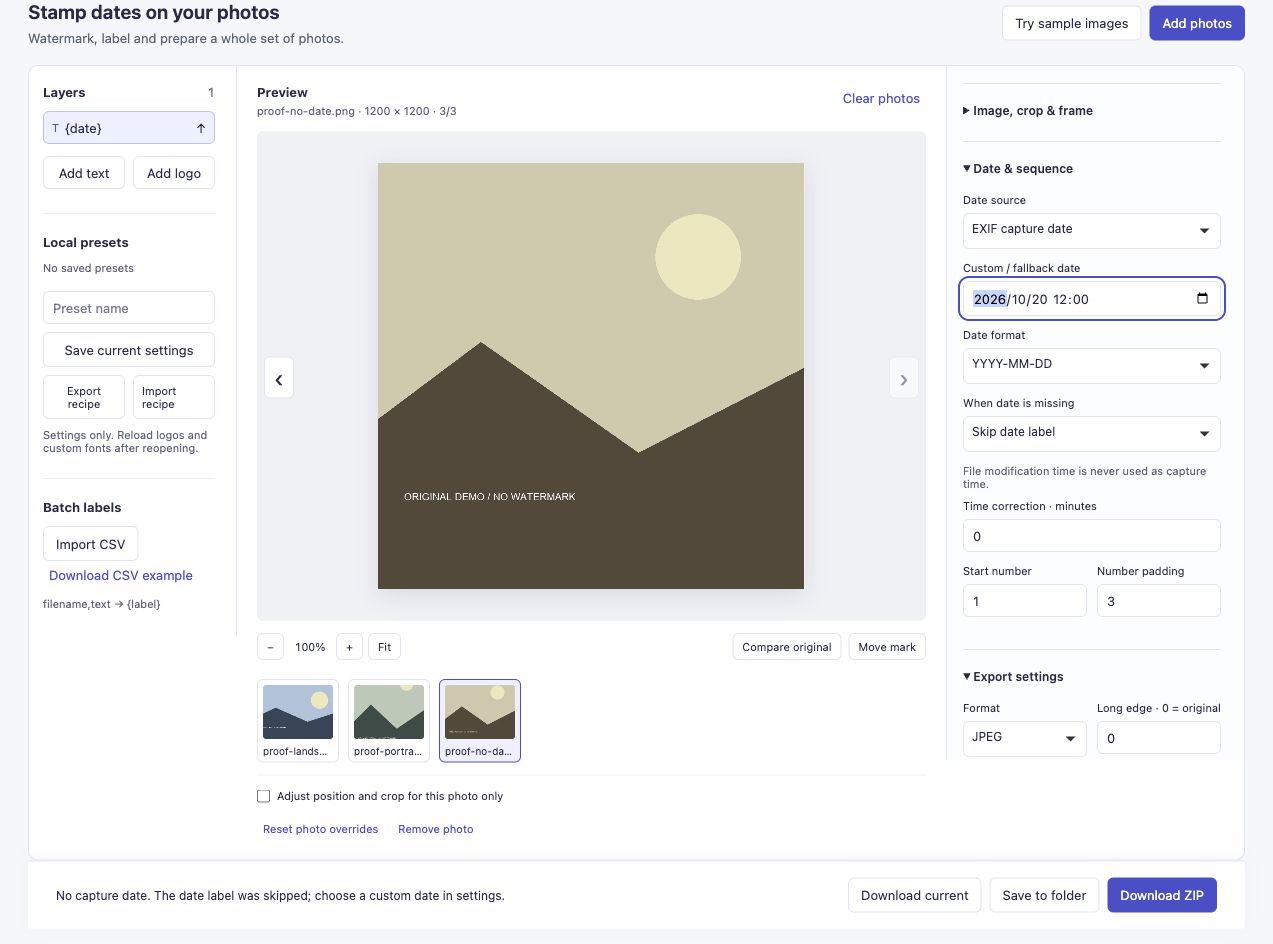Click the Clear photos link
The image size is (1273, 944).
881,98
